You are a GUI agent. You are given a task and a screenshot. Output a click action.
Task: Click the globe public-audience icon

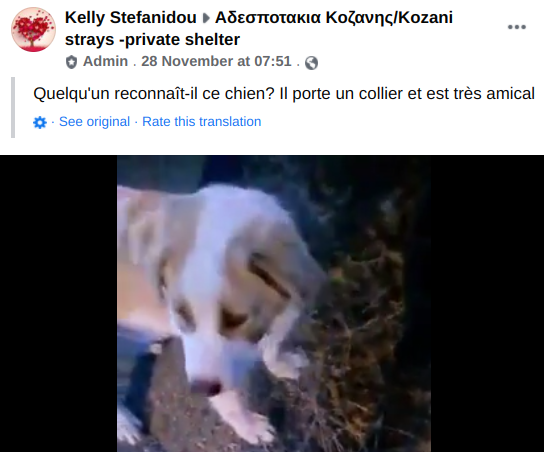(x=311, y=63)
